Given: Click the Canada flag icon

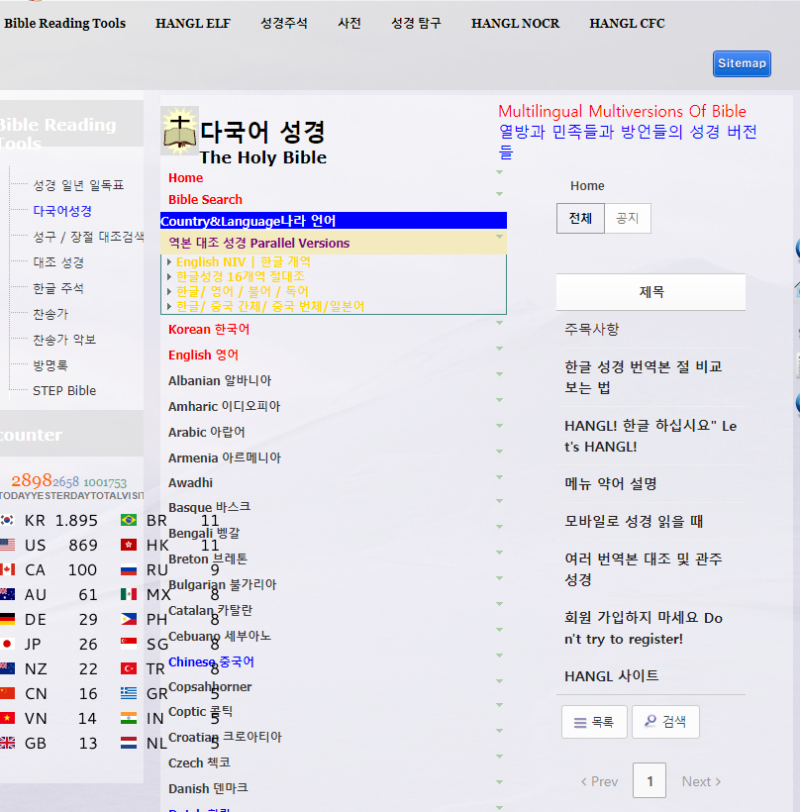Looking at the screenshot, I should 7,570.
